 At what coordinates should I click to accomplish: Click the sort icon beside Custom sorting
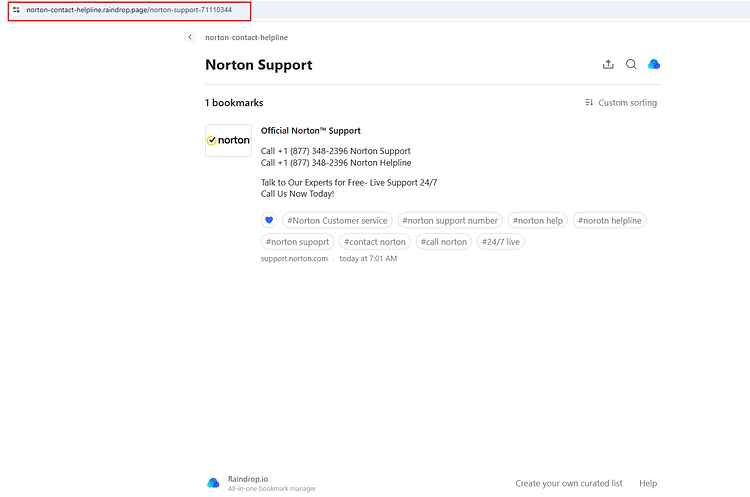589,102
